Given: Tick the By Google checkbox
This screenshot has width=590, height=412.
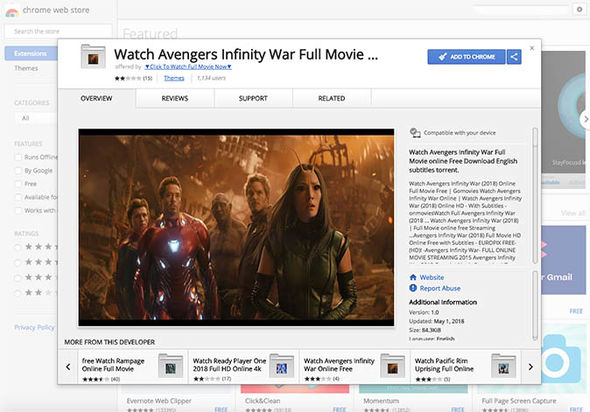Looking at the screenshot, I should 18,170.
